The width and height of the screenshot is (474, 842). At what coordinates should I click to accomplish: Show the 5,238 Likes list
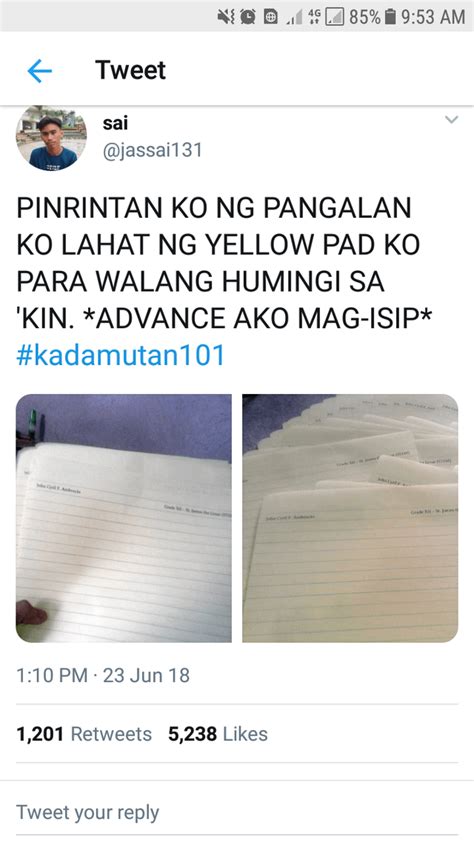pyautogui.click(x=218, y=734)
